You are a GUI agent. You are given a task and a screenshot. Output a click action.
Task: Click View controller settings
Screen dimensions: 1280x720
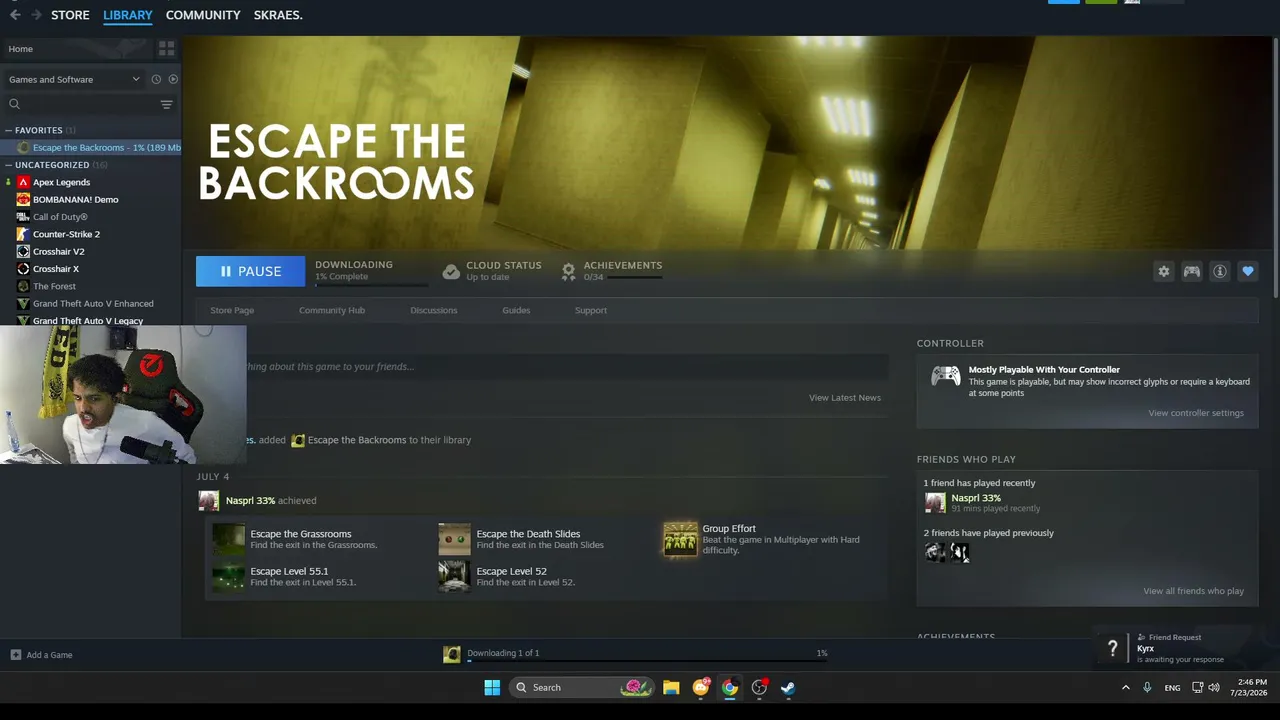(1196, 413)
